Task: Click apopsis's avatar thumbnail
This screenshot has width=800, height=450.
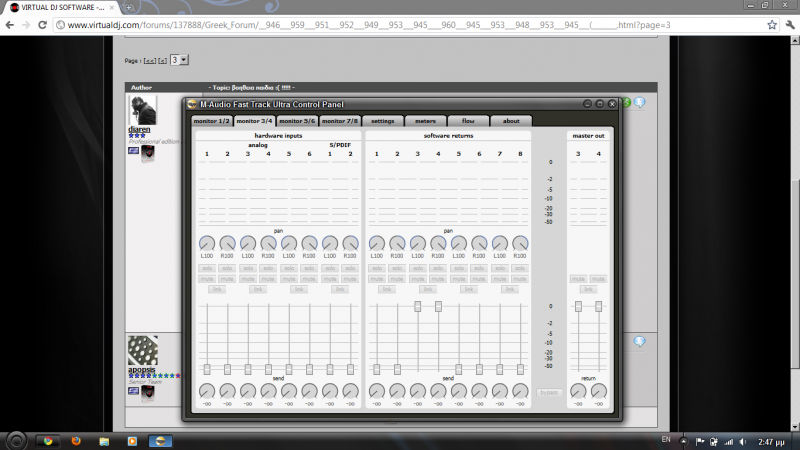Action: (x=142, y=350)
